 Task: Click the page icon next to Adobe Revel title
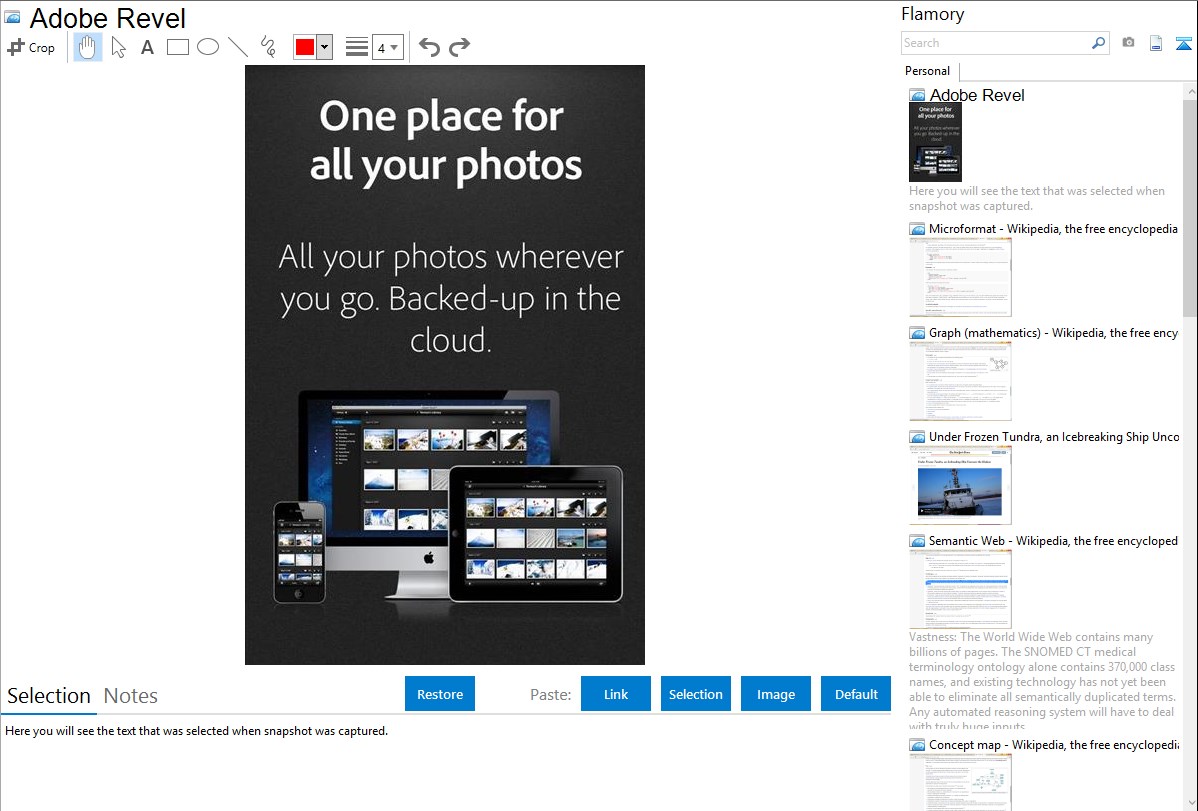(12, 17)
